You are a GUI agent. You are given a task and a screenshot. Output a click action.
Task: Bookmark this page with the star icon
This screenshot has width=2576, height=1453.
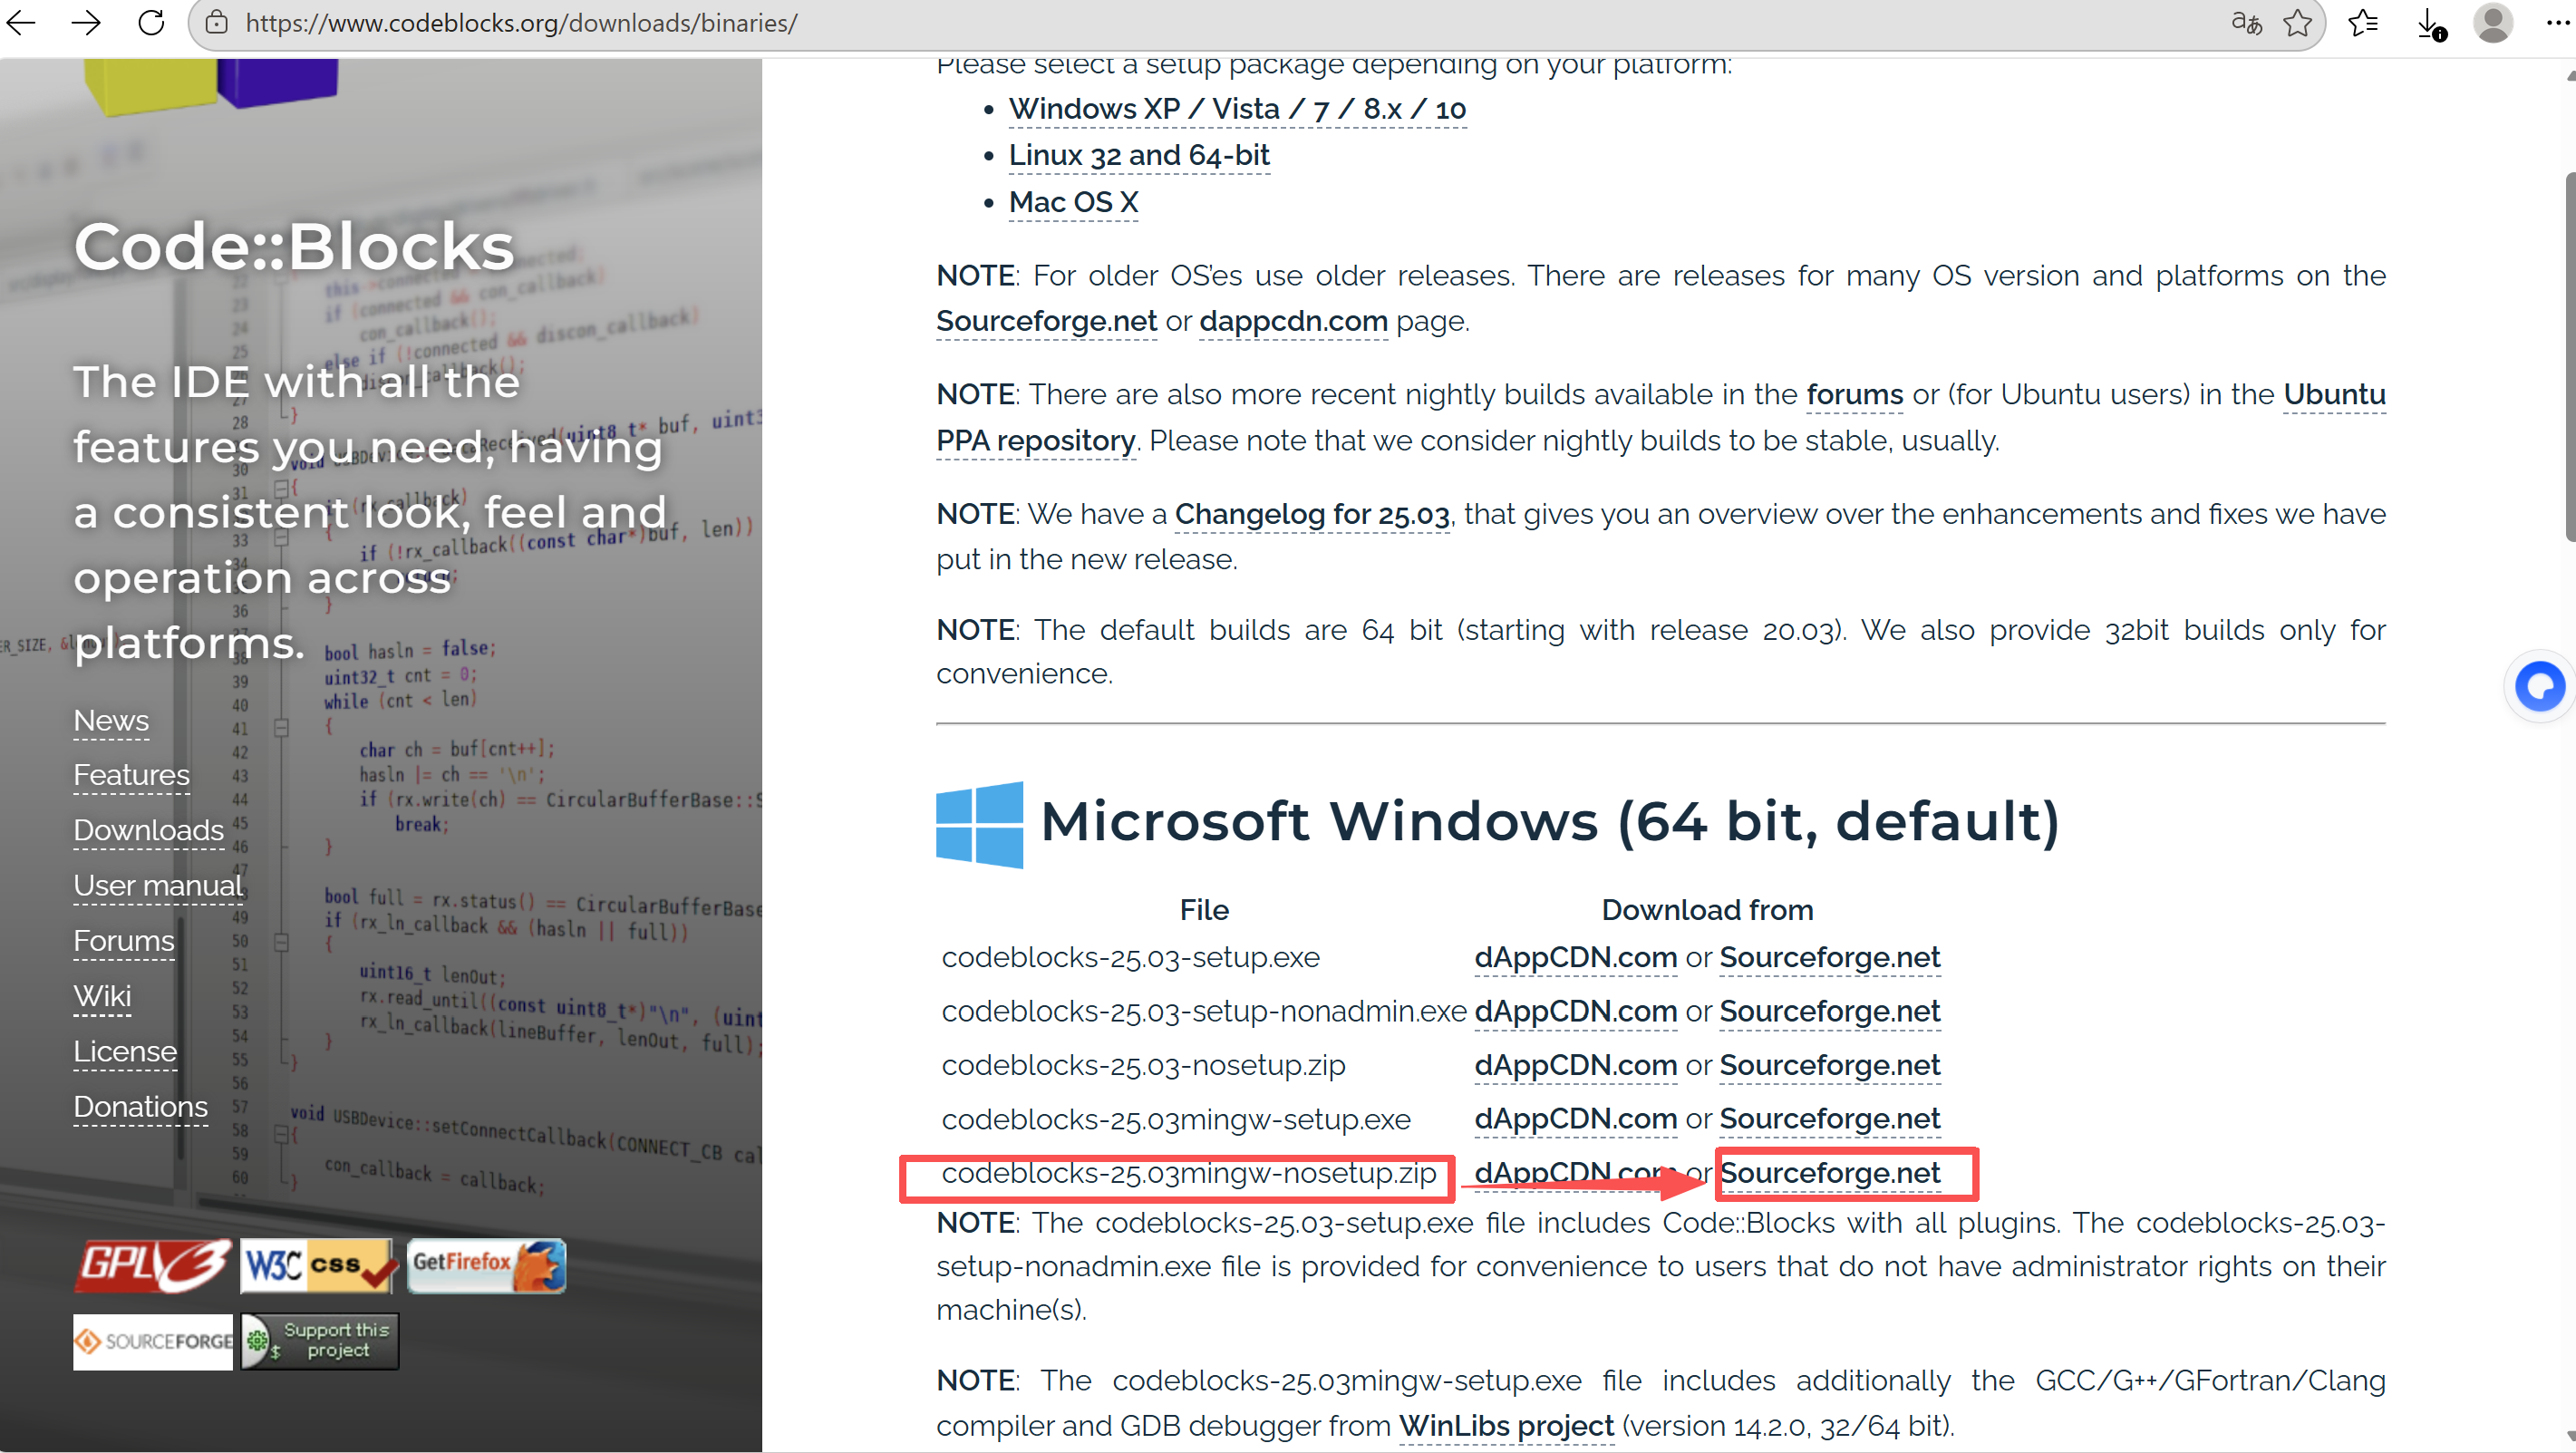2298,22
